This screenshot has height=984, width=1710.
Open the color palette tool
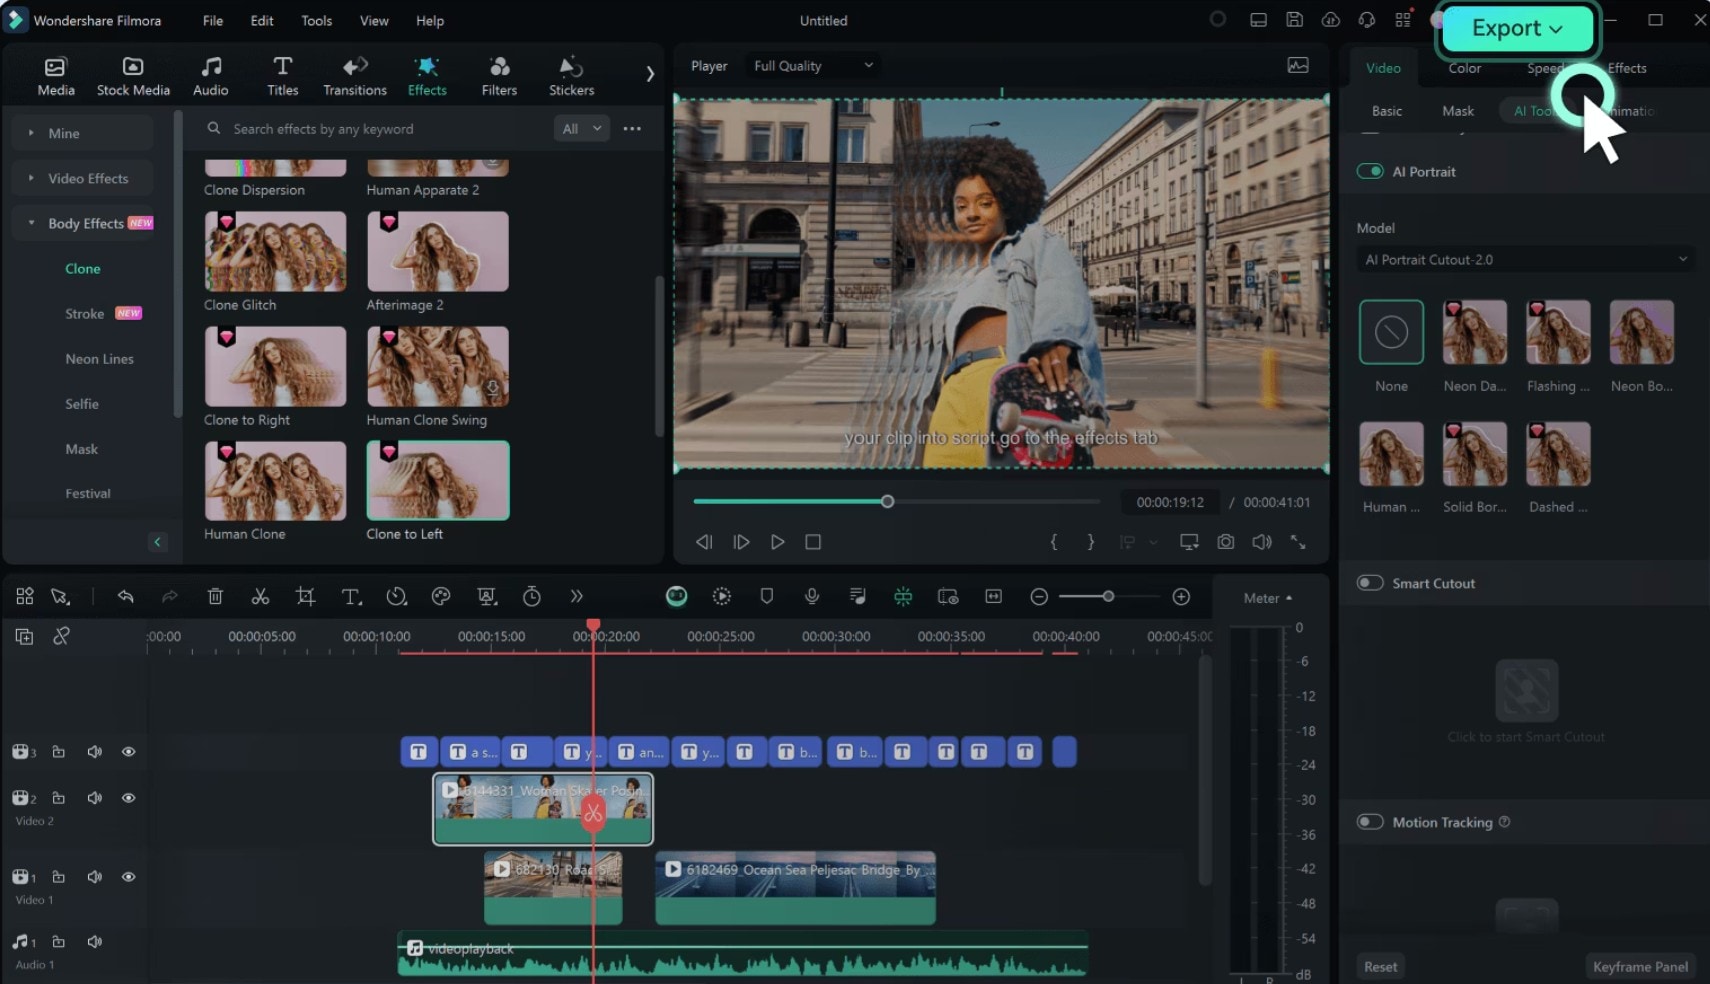(x=441, y=596)
